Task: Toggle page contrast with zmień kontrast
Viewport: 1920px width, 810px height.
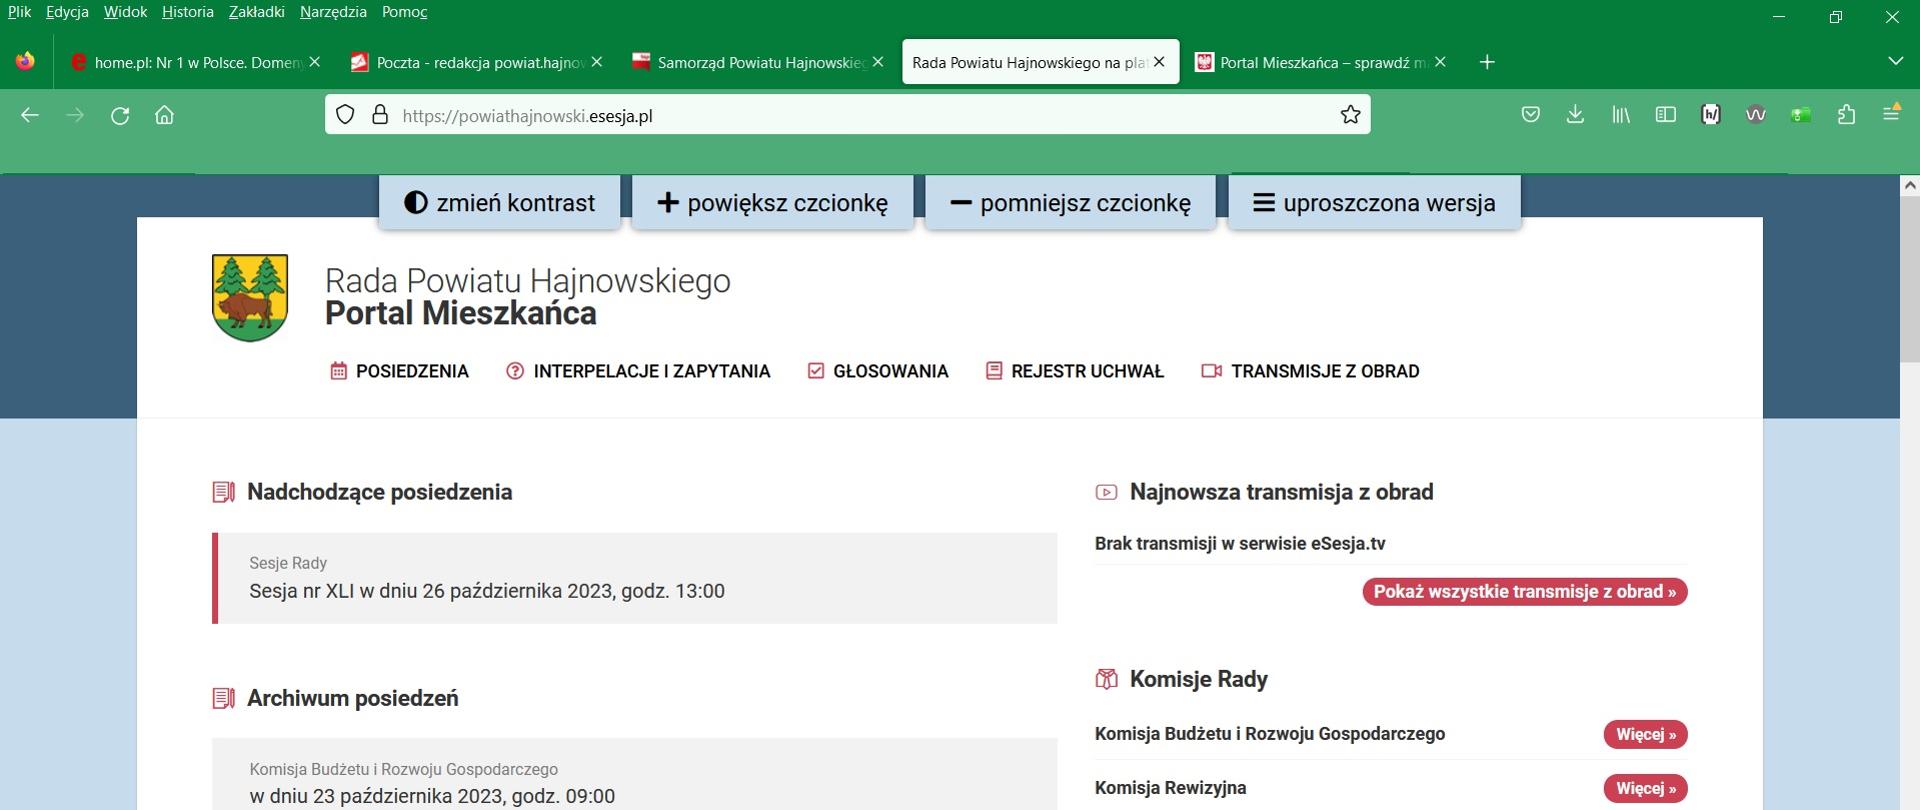Action: [x=499, y=203]
